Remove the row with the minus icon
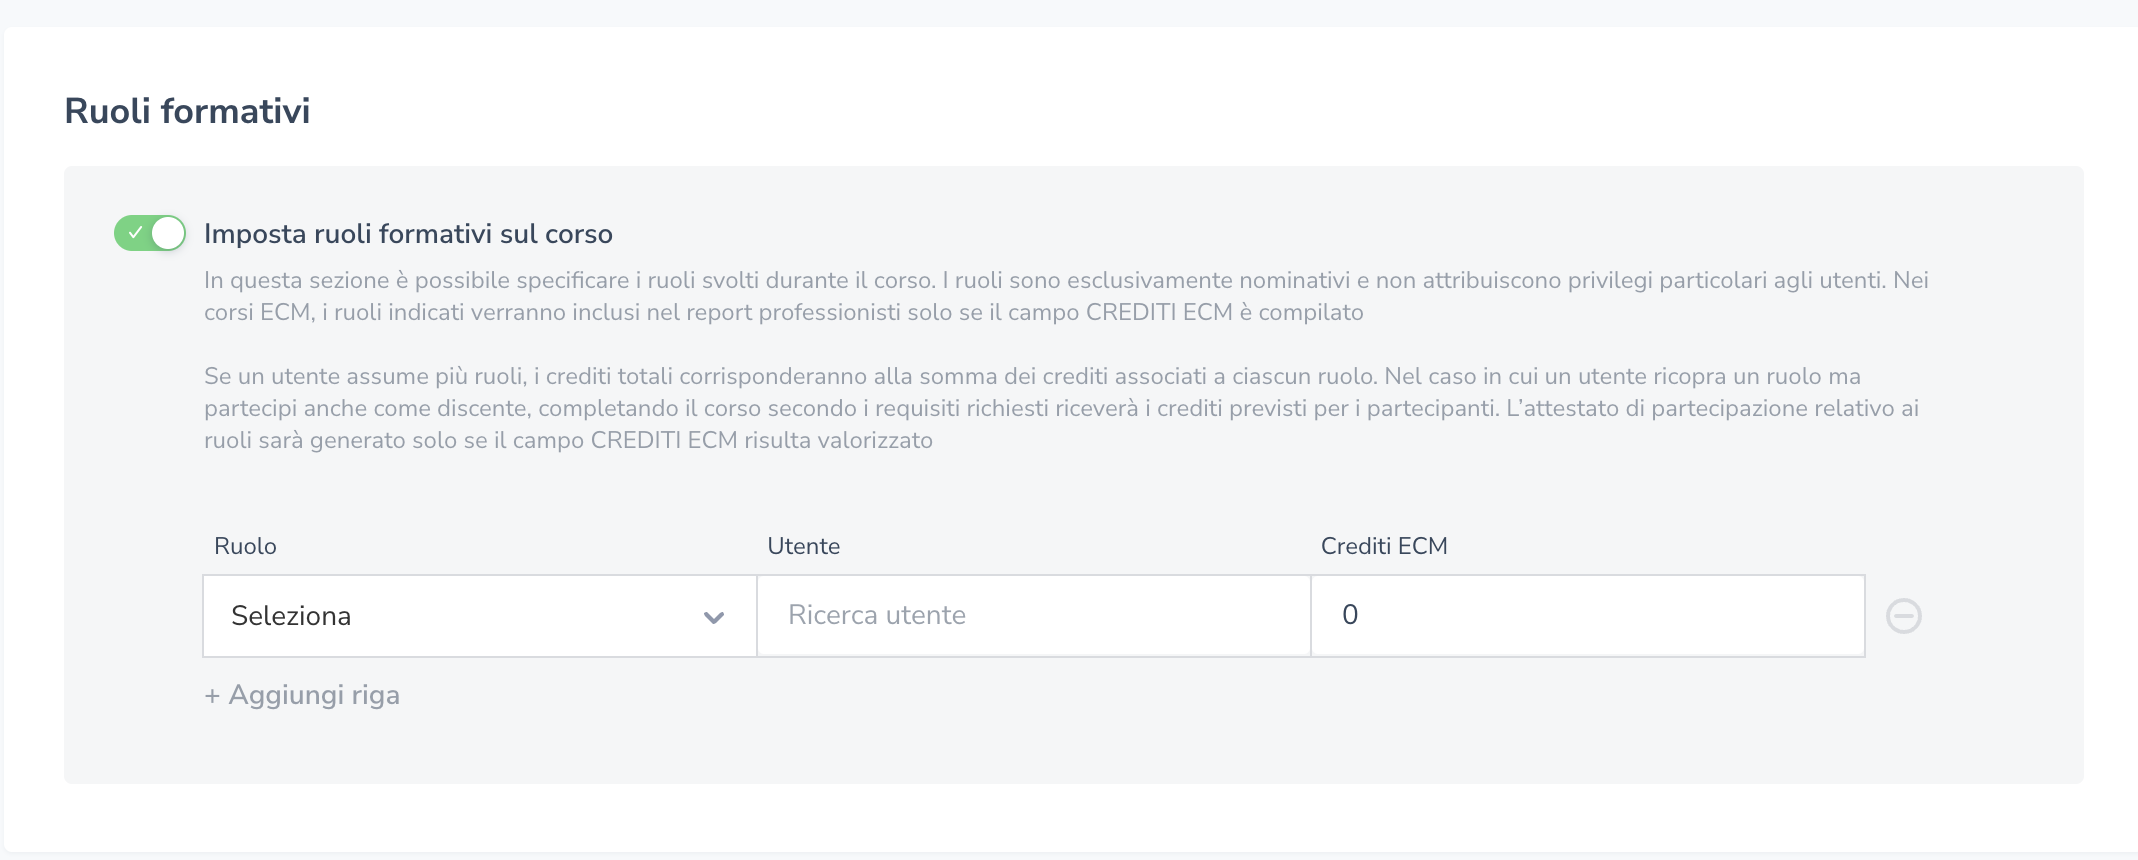The width and height of the screenshot is (2138, 860). (1903, 616)
